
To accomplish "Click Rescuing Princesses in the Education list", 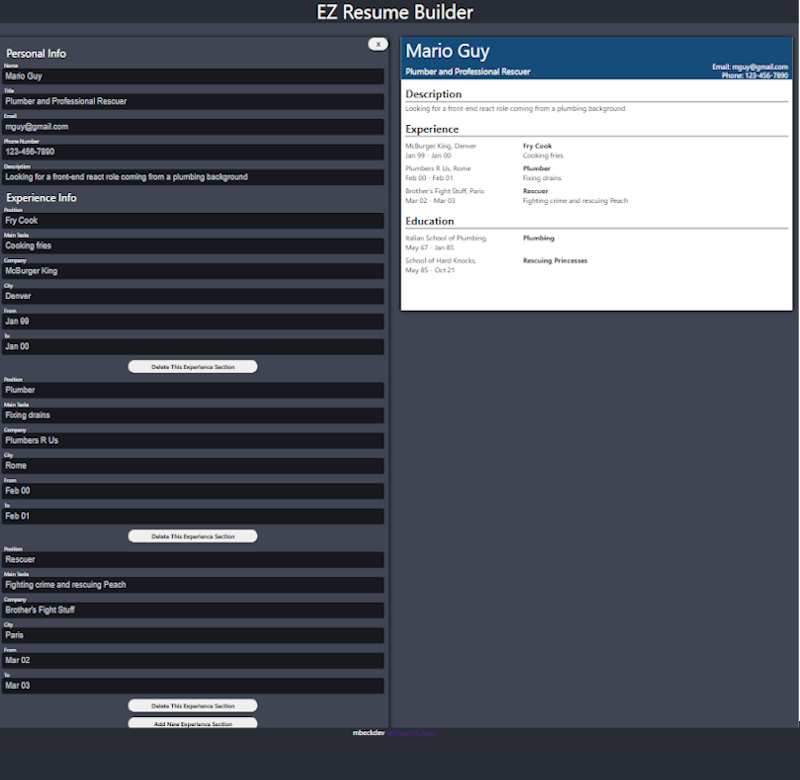I will [555, 260].
